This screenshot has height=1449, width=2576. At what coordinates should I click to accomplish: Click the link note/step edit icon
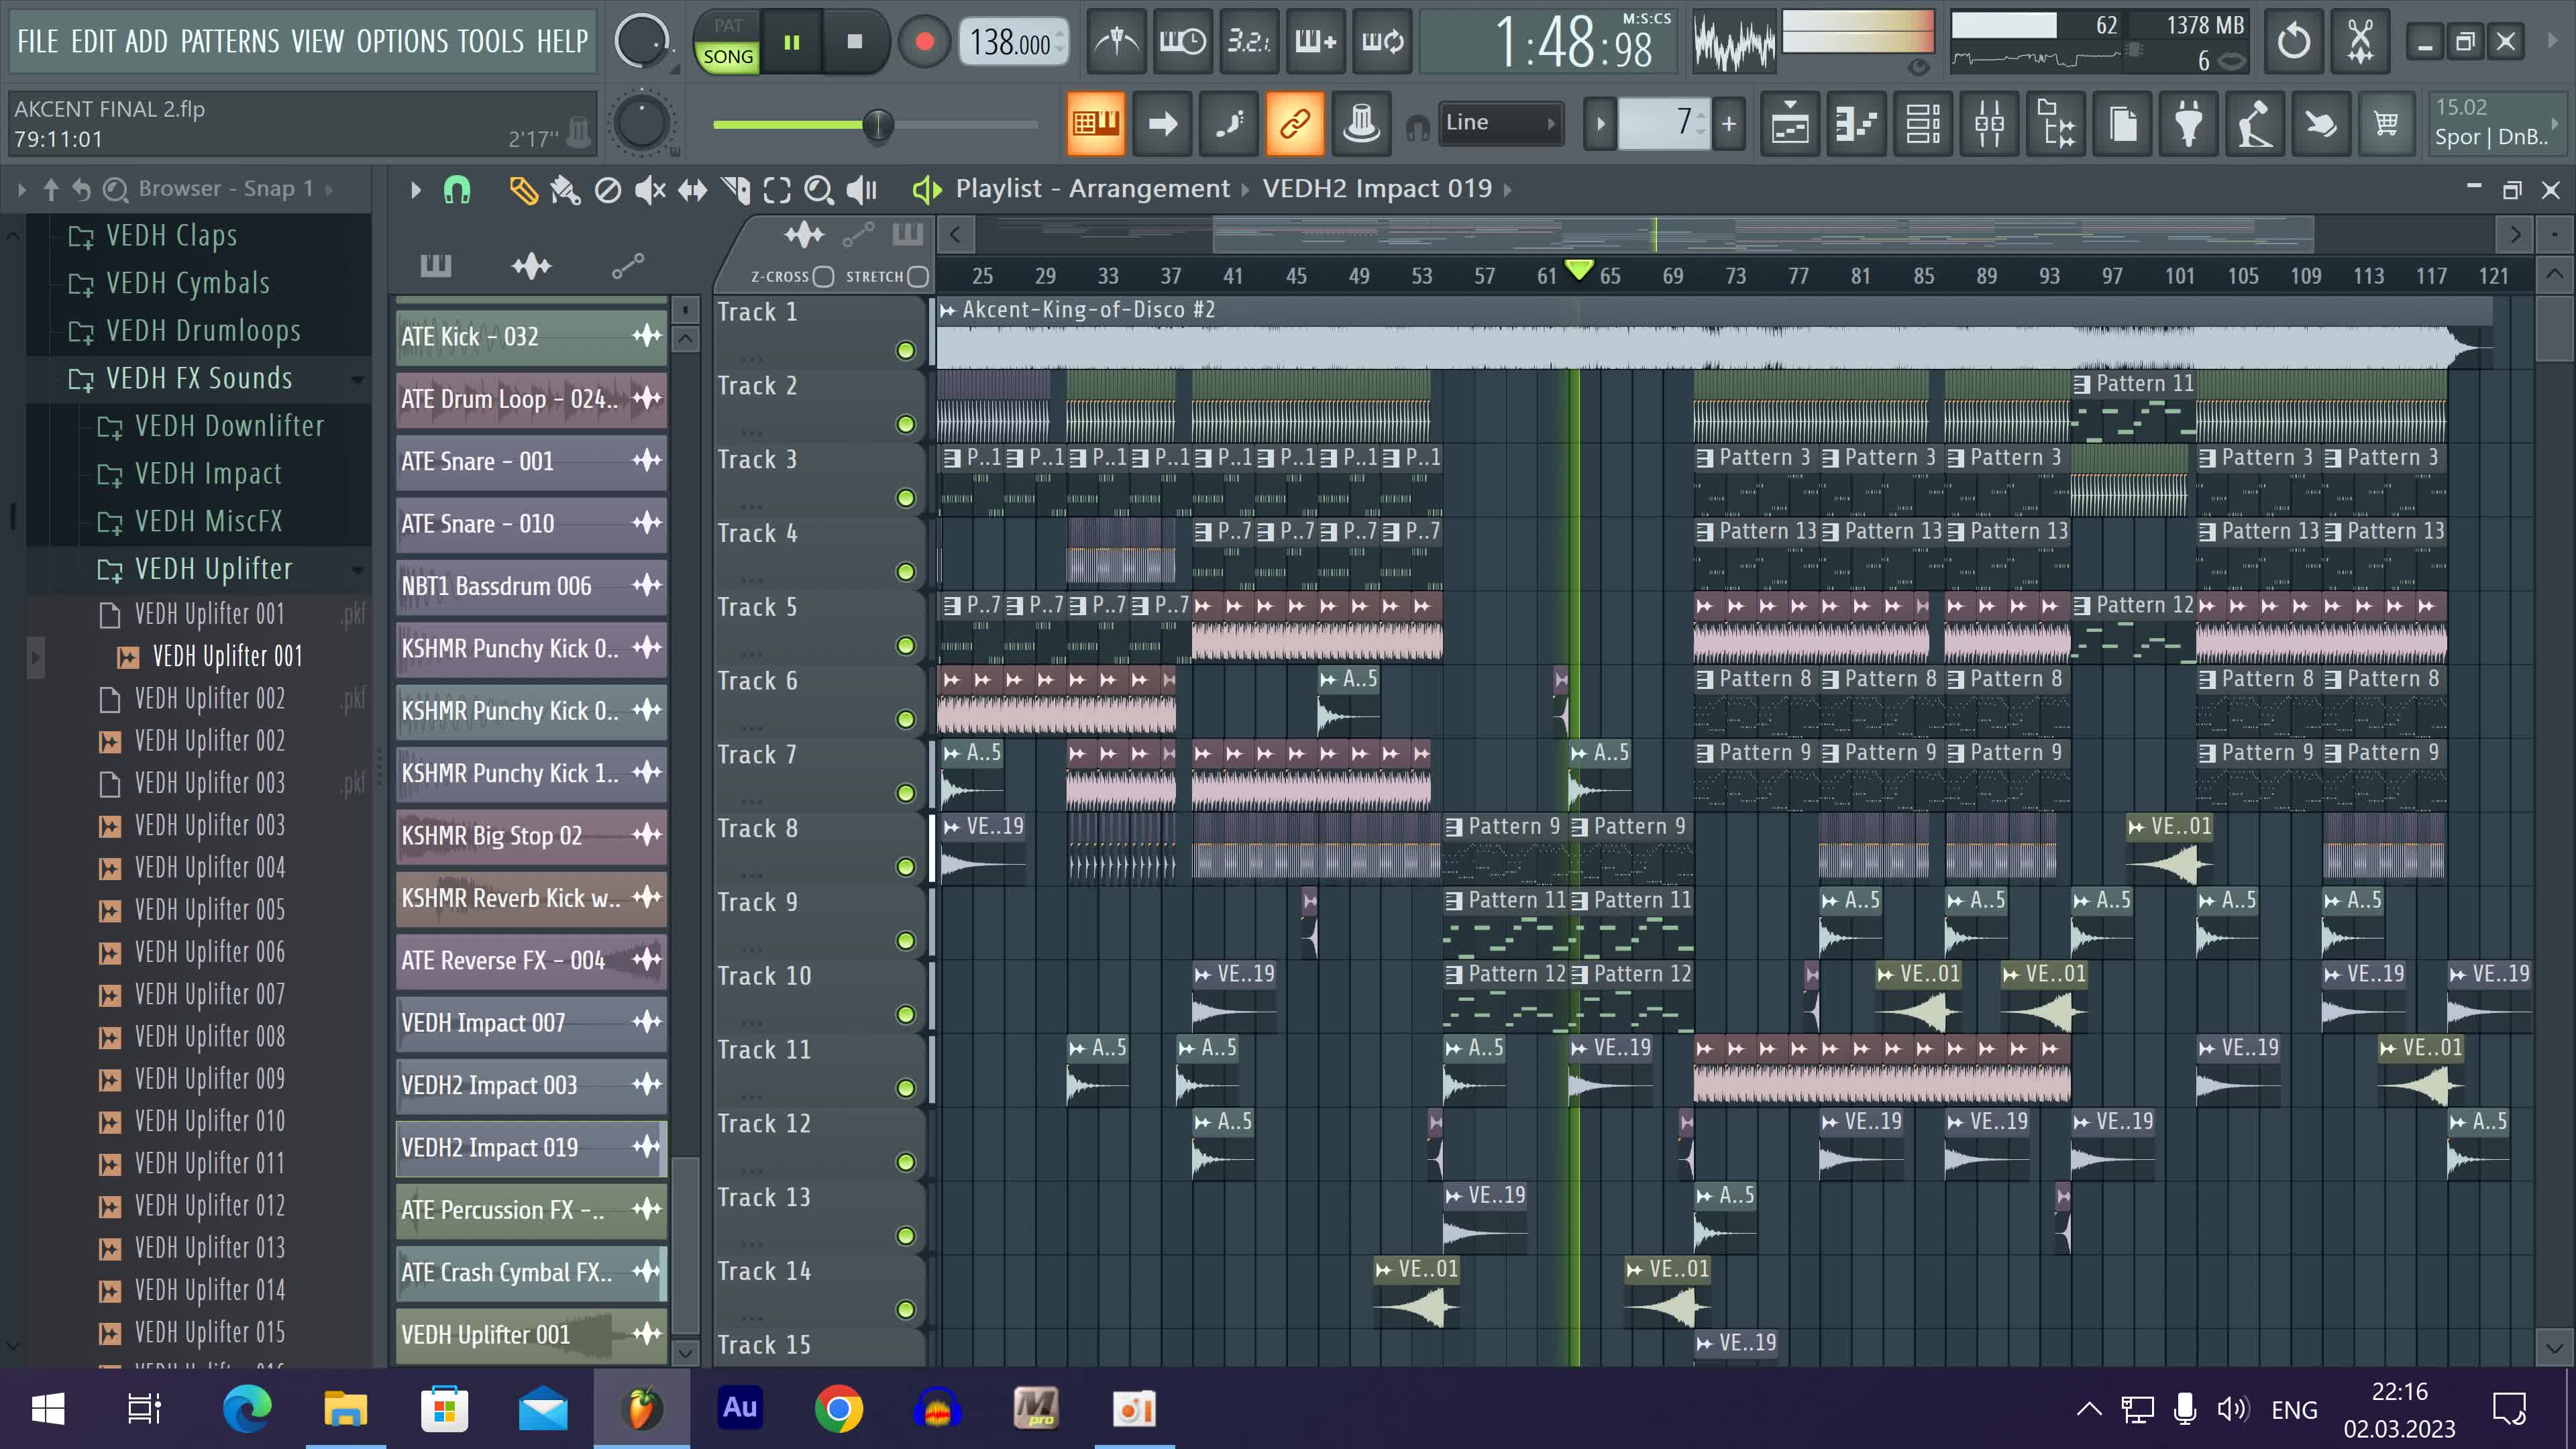tap(1295, 124)
